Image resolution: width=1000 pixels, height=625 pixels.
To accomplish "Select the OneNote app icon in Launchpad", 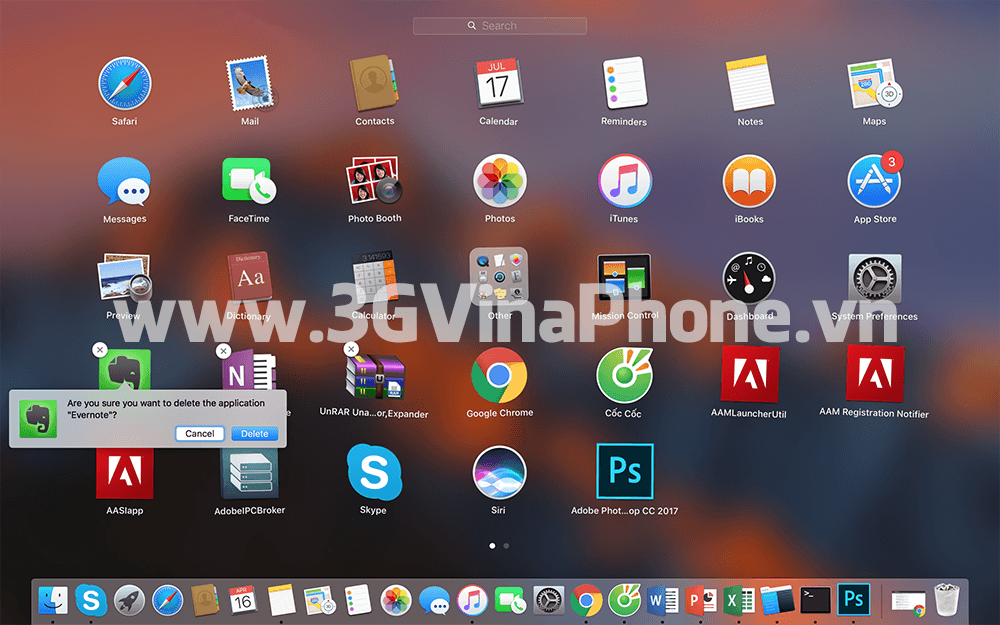I will coord(249,370).
